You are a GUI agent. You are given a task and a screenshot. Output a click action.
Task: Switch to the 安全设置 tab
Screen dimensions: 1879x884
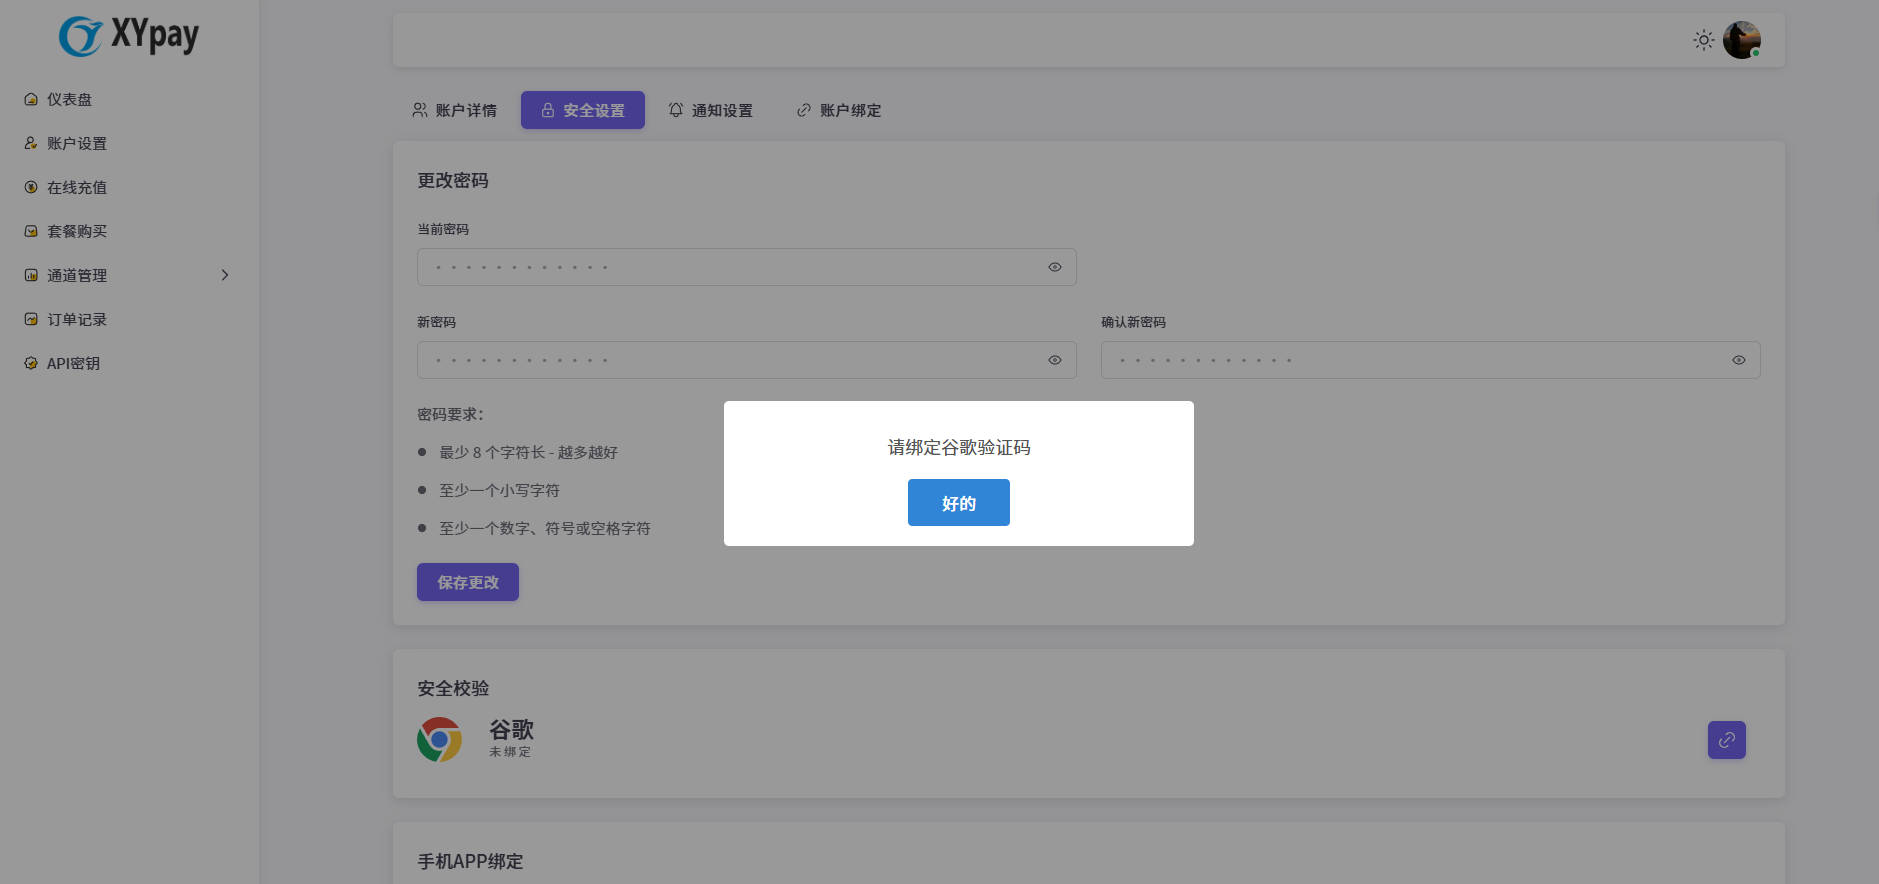[583, 110]
